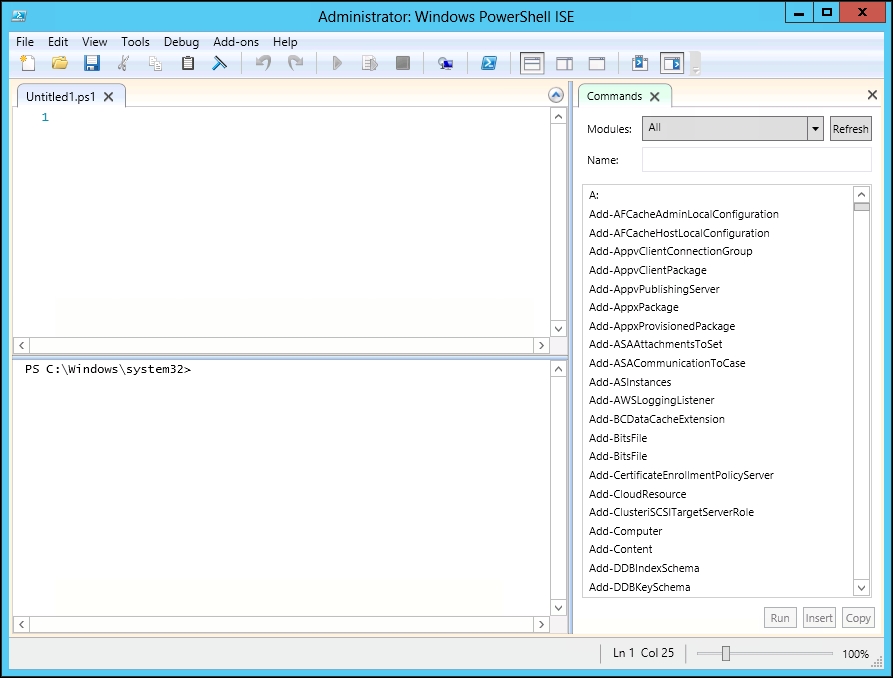Close the Untitled1.ps1 tab

108,97
